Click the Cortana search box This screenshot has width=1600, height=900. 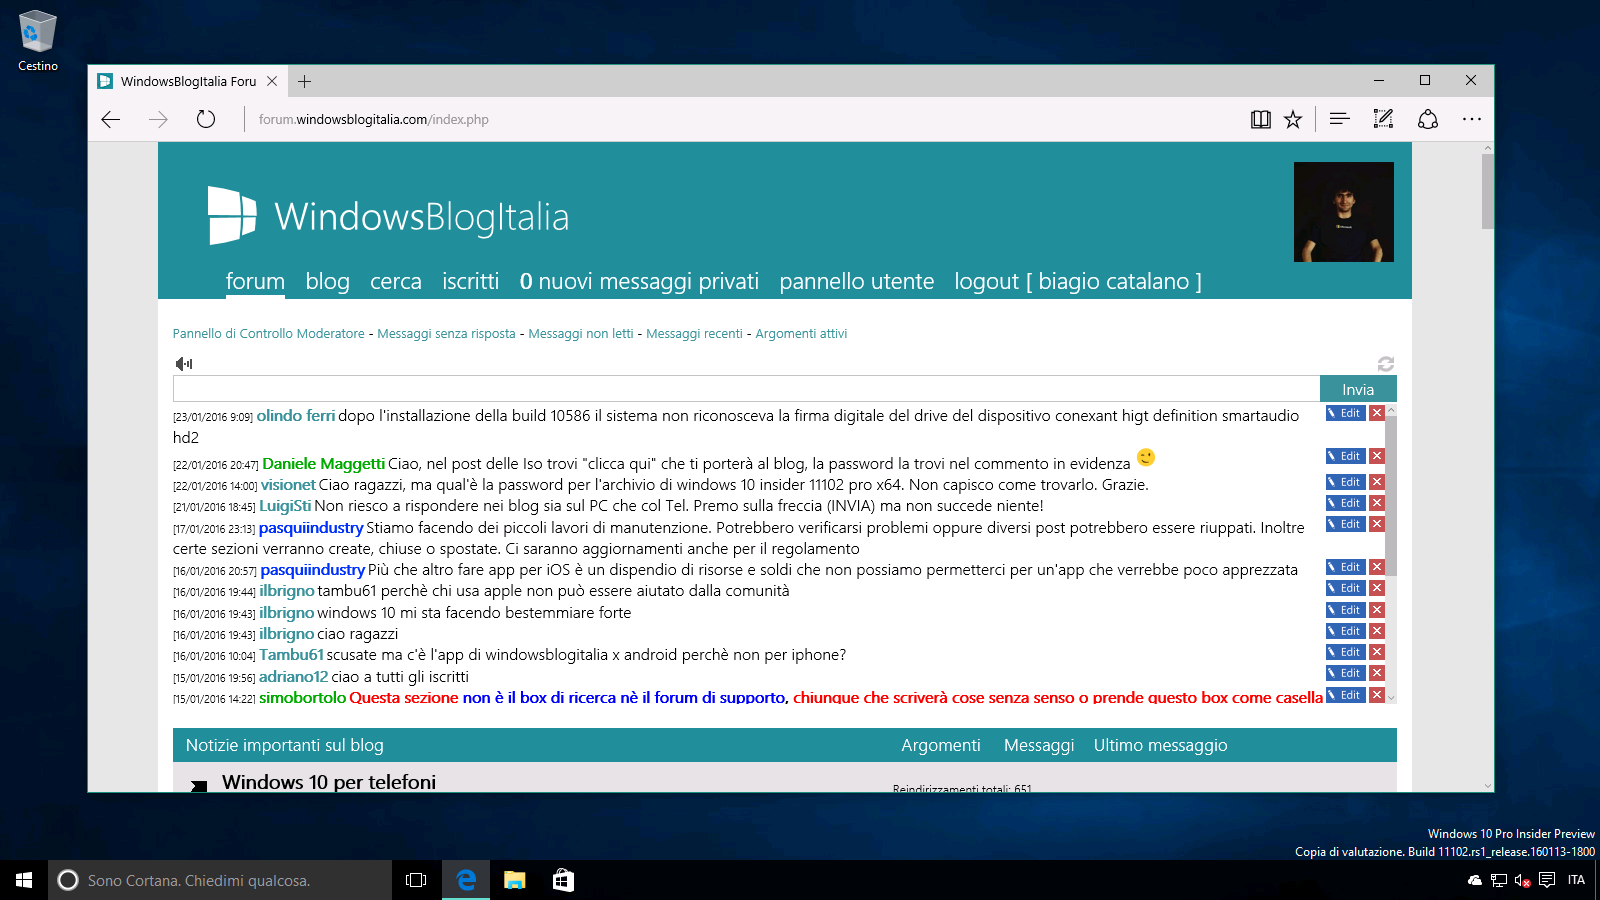tap(220, 880)
